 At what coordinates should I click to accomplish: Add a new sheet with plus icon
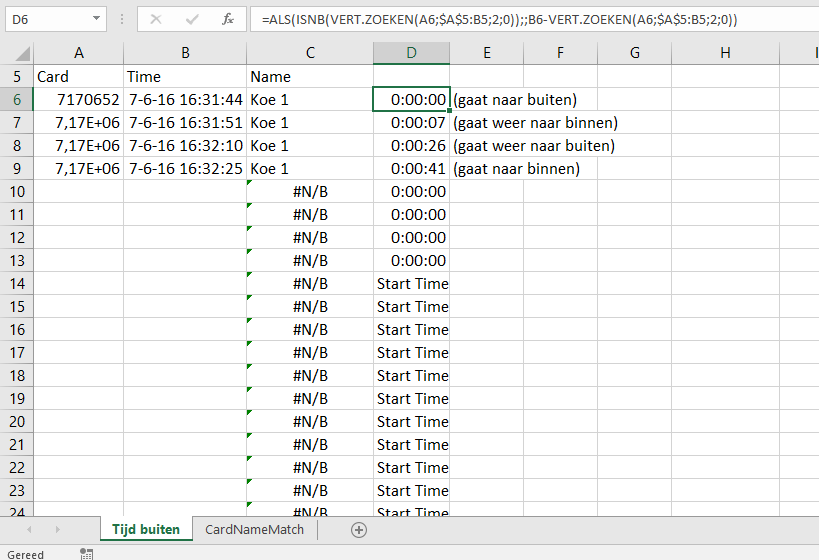(x=359, y=530)
